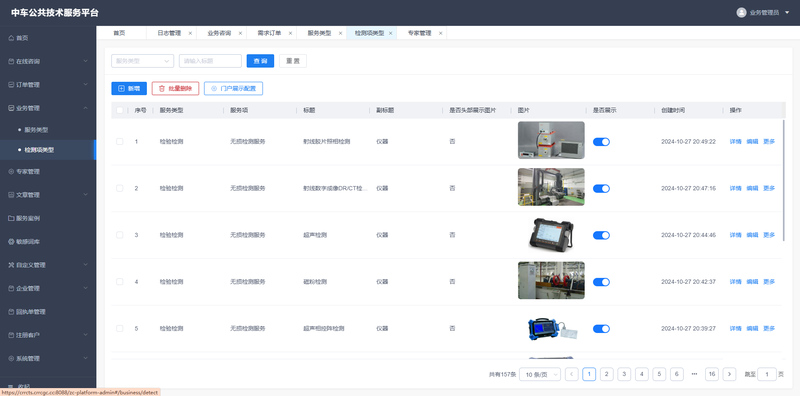The height and width of the screenshot is (396, 800).
Task: Switch to the 日志管理 tab
Action: click(x=169, y=33)
